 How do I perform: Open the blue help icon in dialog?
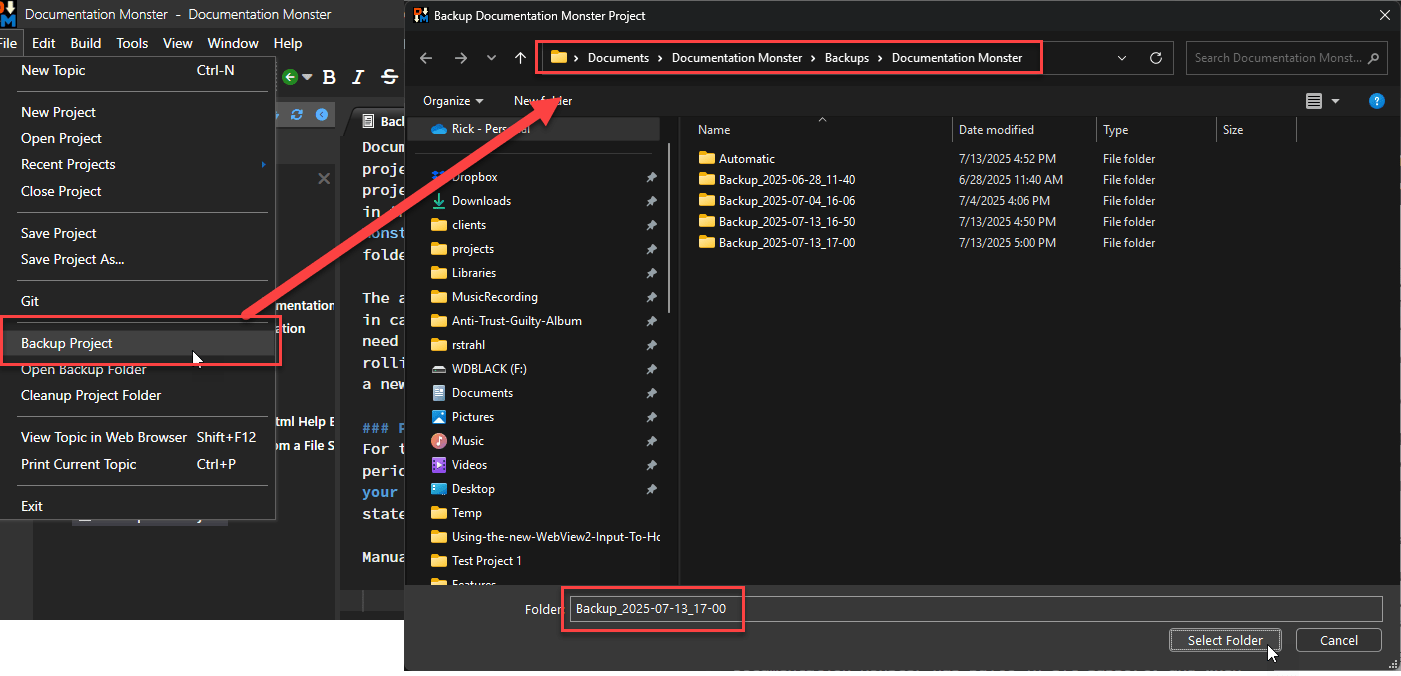tap(1377, 101)
